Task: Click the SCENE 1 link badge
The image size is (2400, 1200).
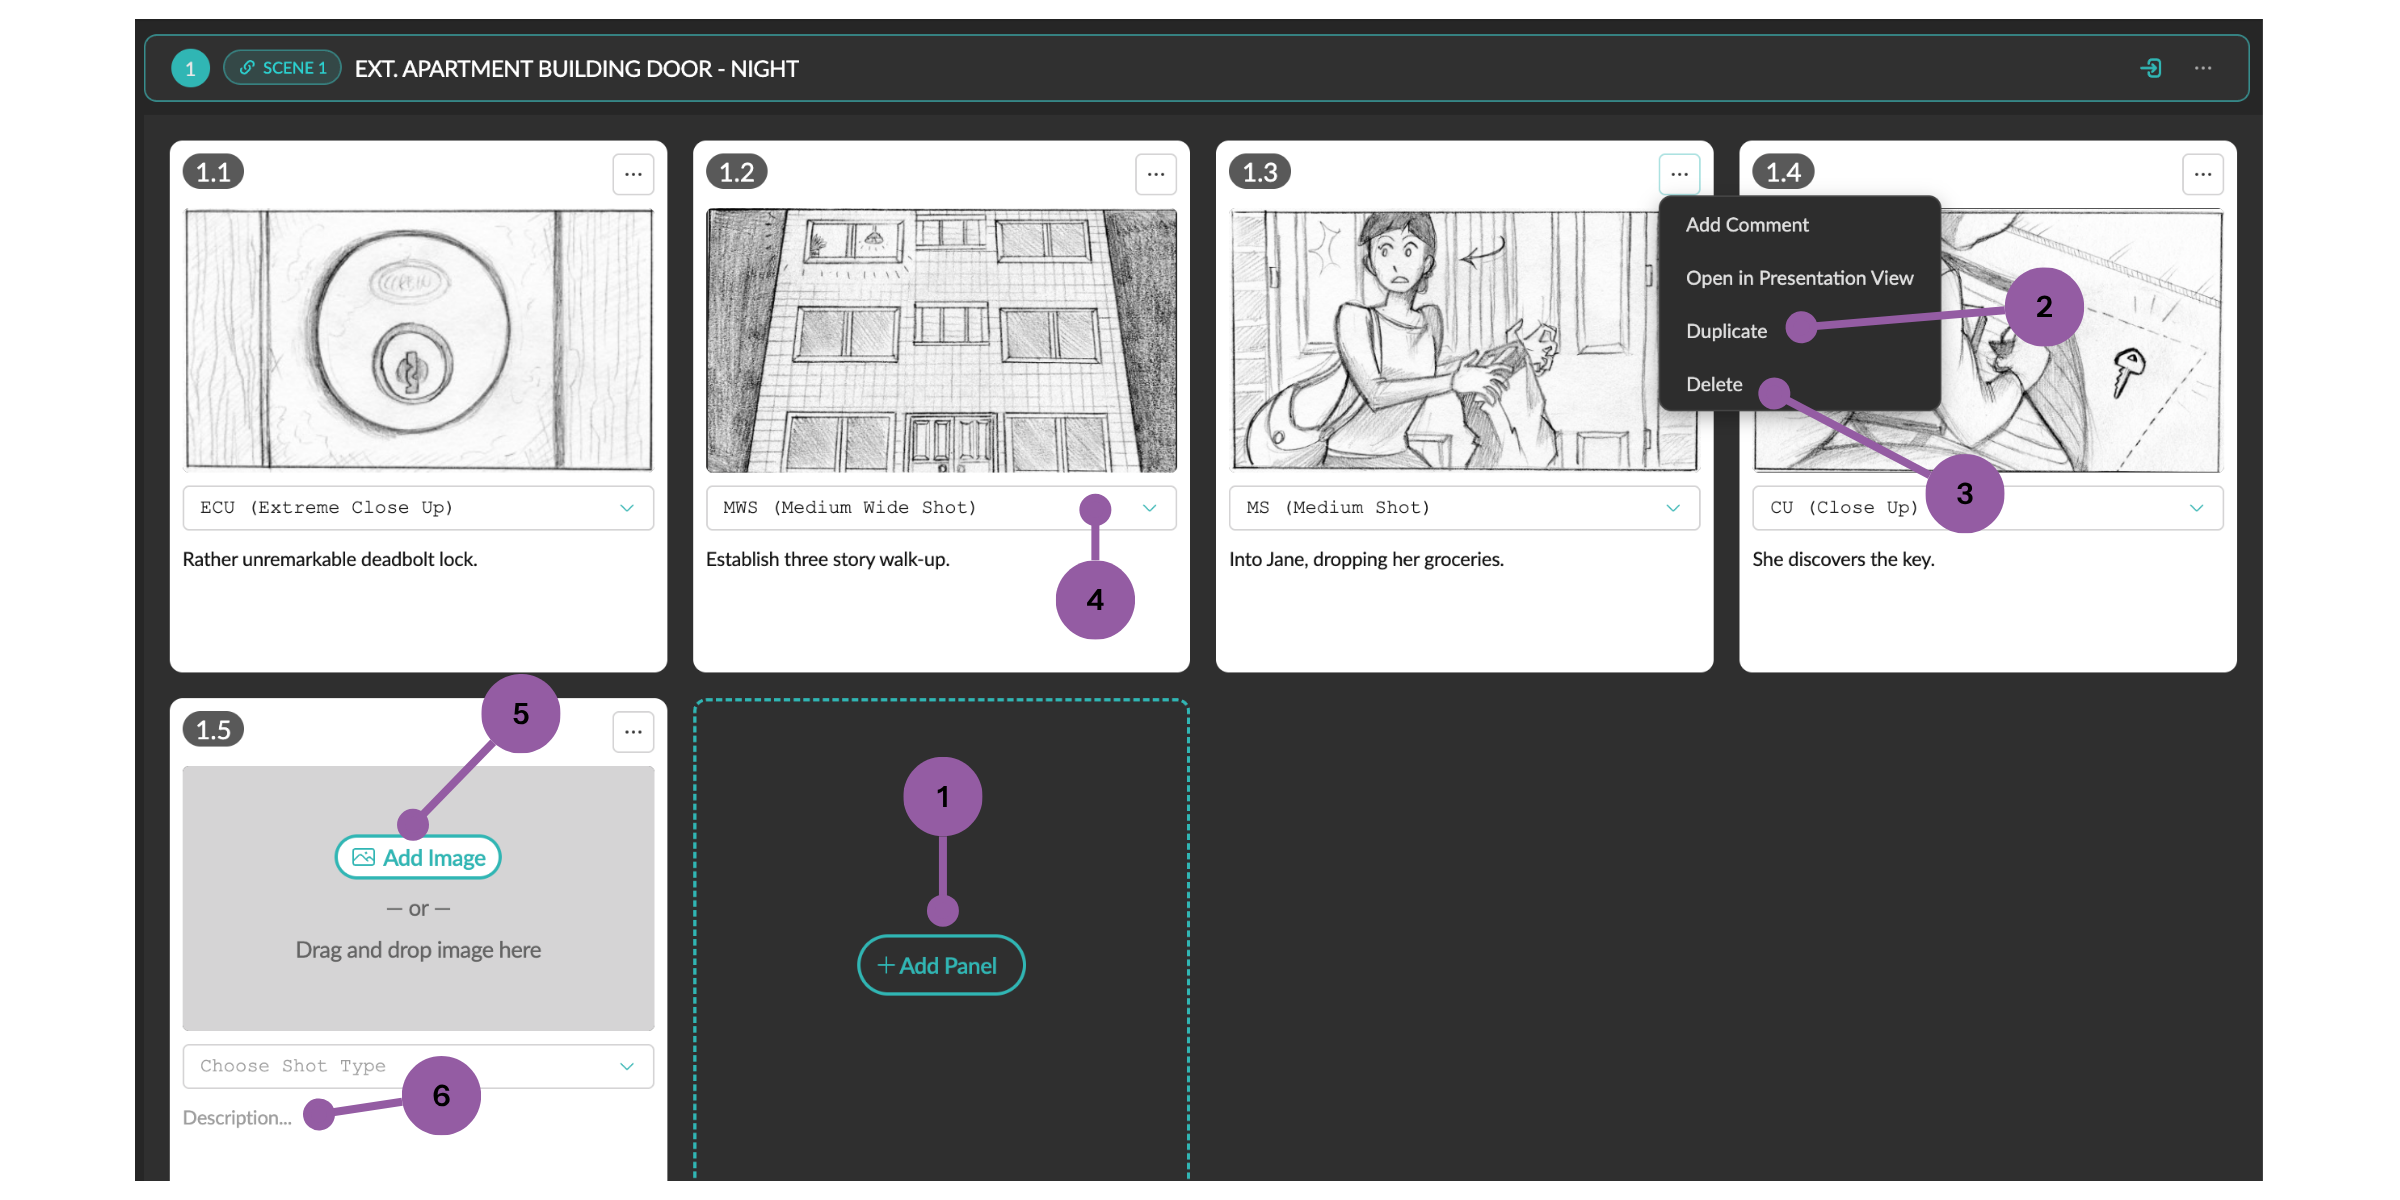Action: click(x=283, y=68)
